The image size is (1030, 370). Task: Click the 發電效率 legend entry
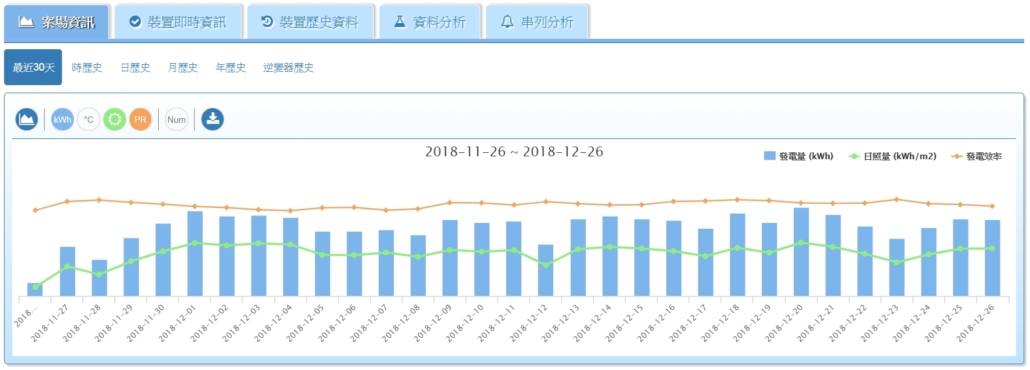point(976,156)
